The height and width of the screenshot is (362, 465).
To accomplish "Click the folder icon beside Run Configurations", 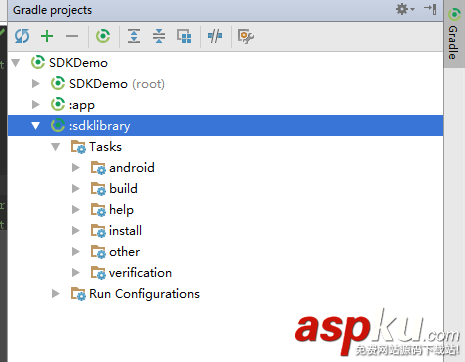I will [x=78, y=294].
